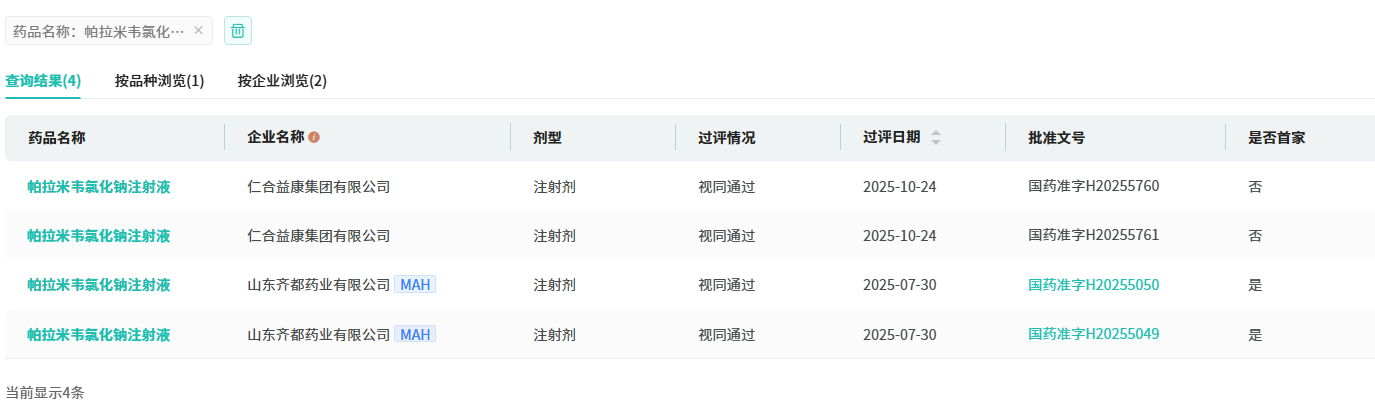The width and height of the screenshot is (1375, 420).
Task: Click MAH badge in the fourth row
Action: [x=414, y=335]
